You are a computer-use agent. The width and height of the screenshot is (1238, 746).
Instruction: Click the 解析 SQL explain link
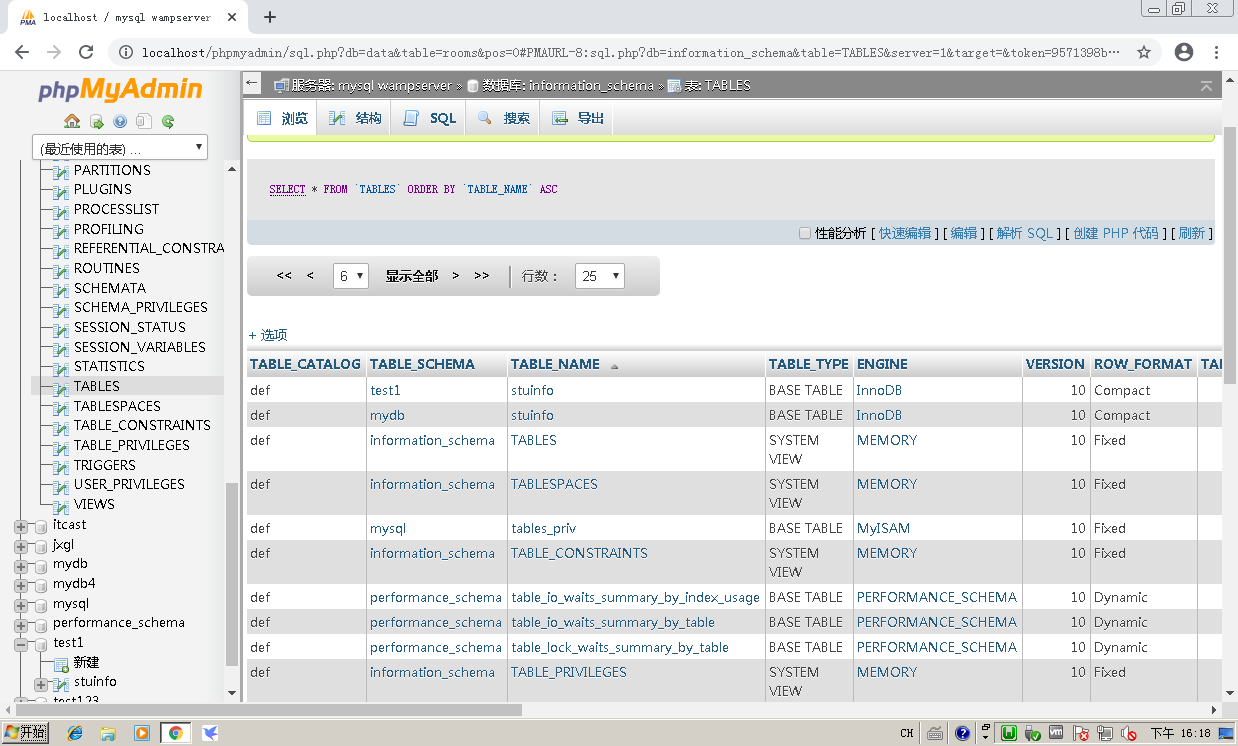(1025, 233)
